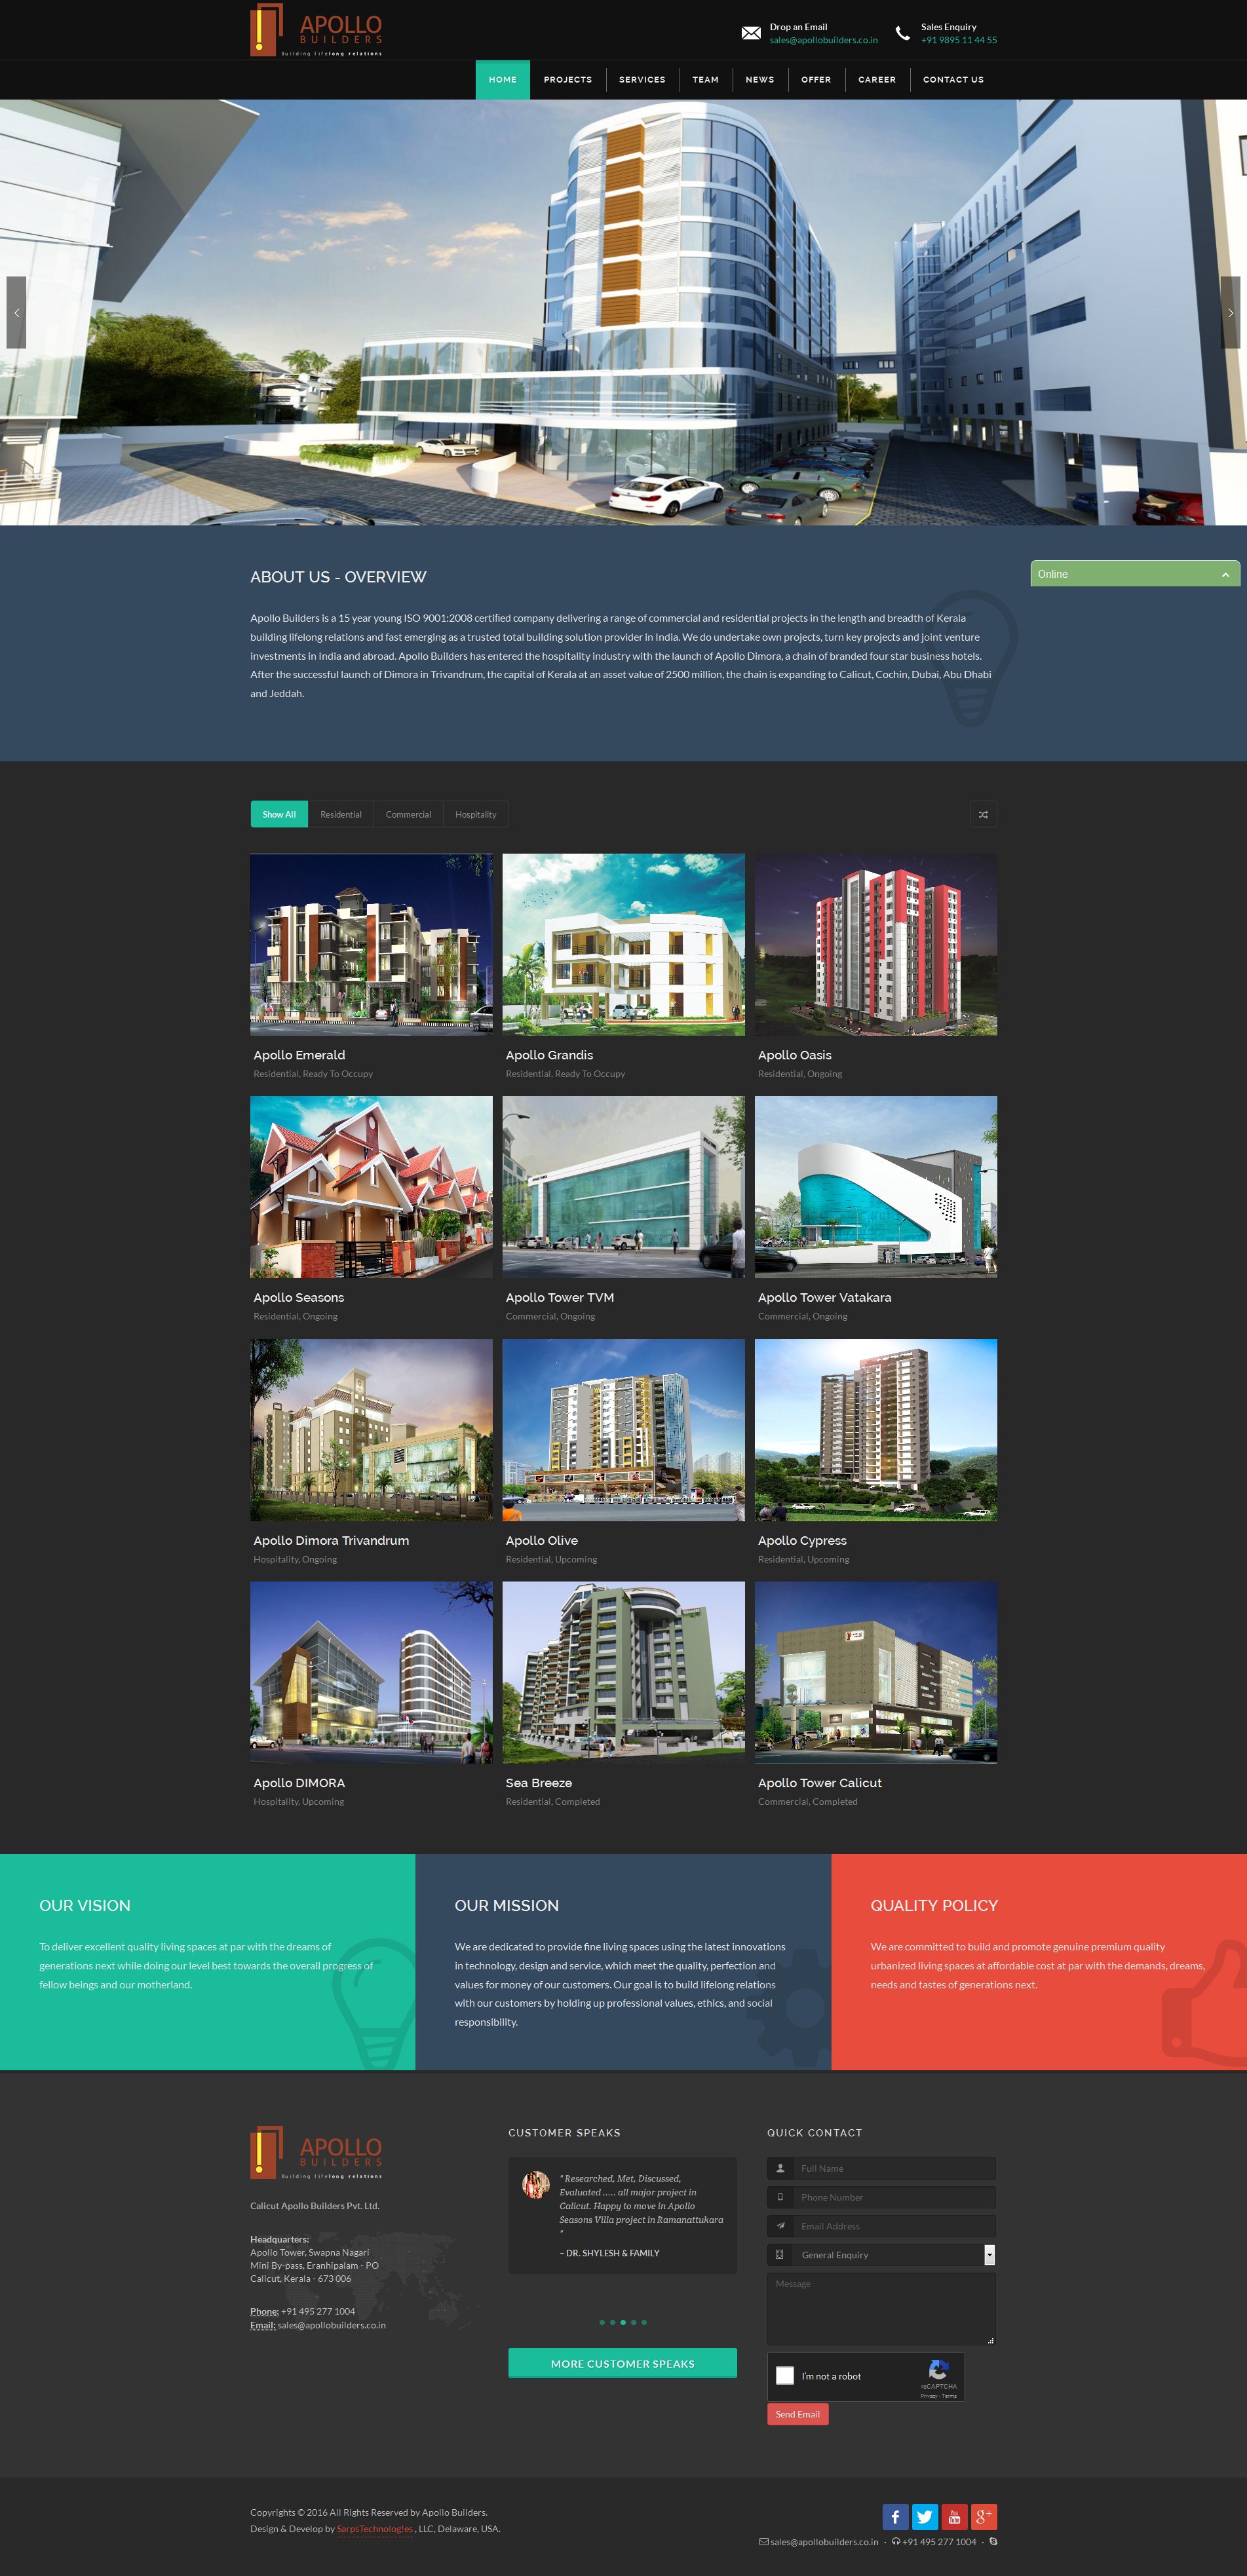Screen dimensions: 1247x2576
Task: Expand the Online chat widget
Action: pos(1134,574)
